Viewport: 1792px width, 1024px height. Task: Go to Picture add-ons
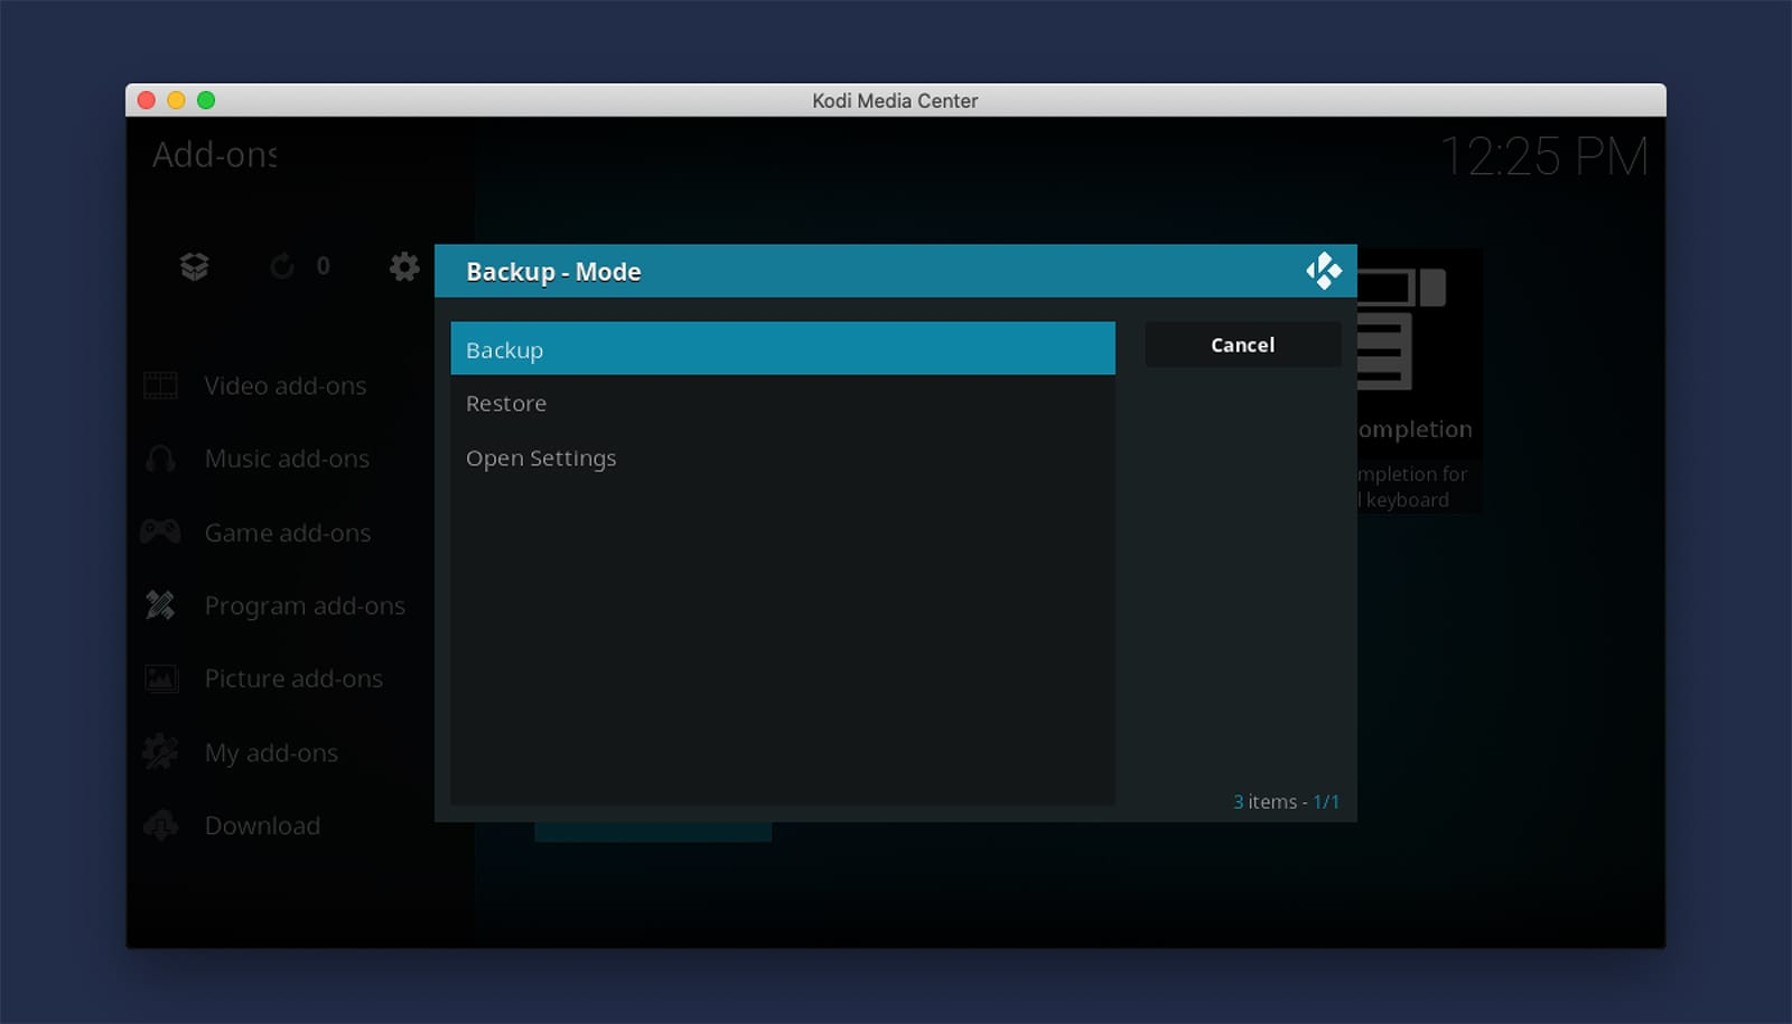(294, 679)
